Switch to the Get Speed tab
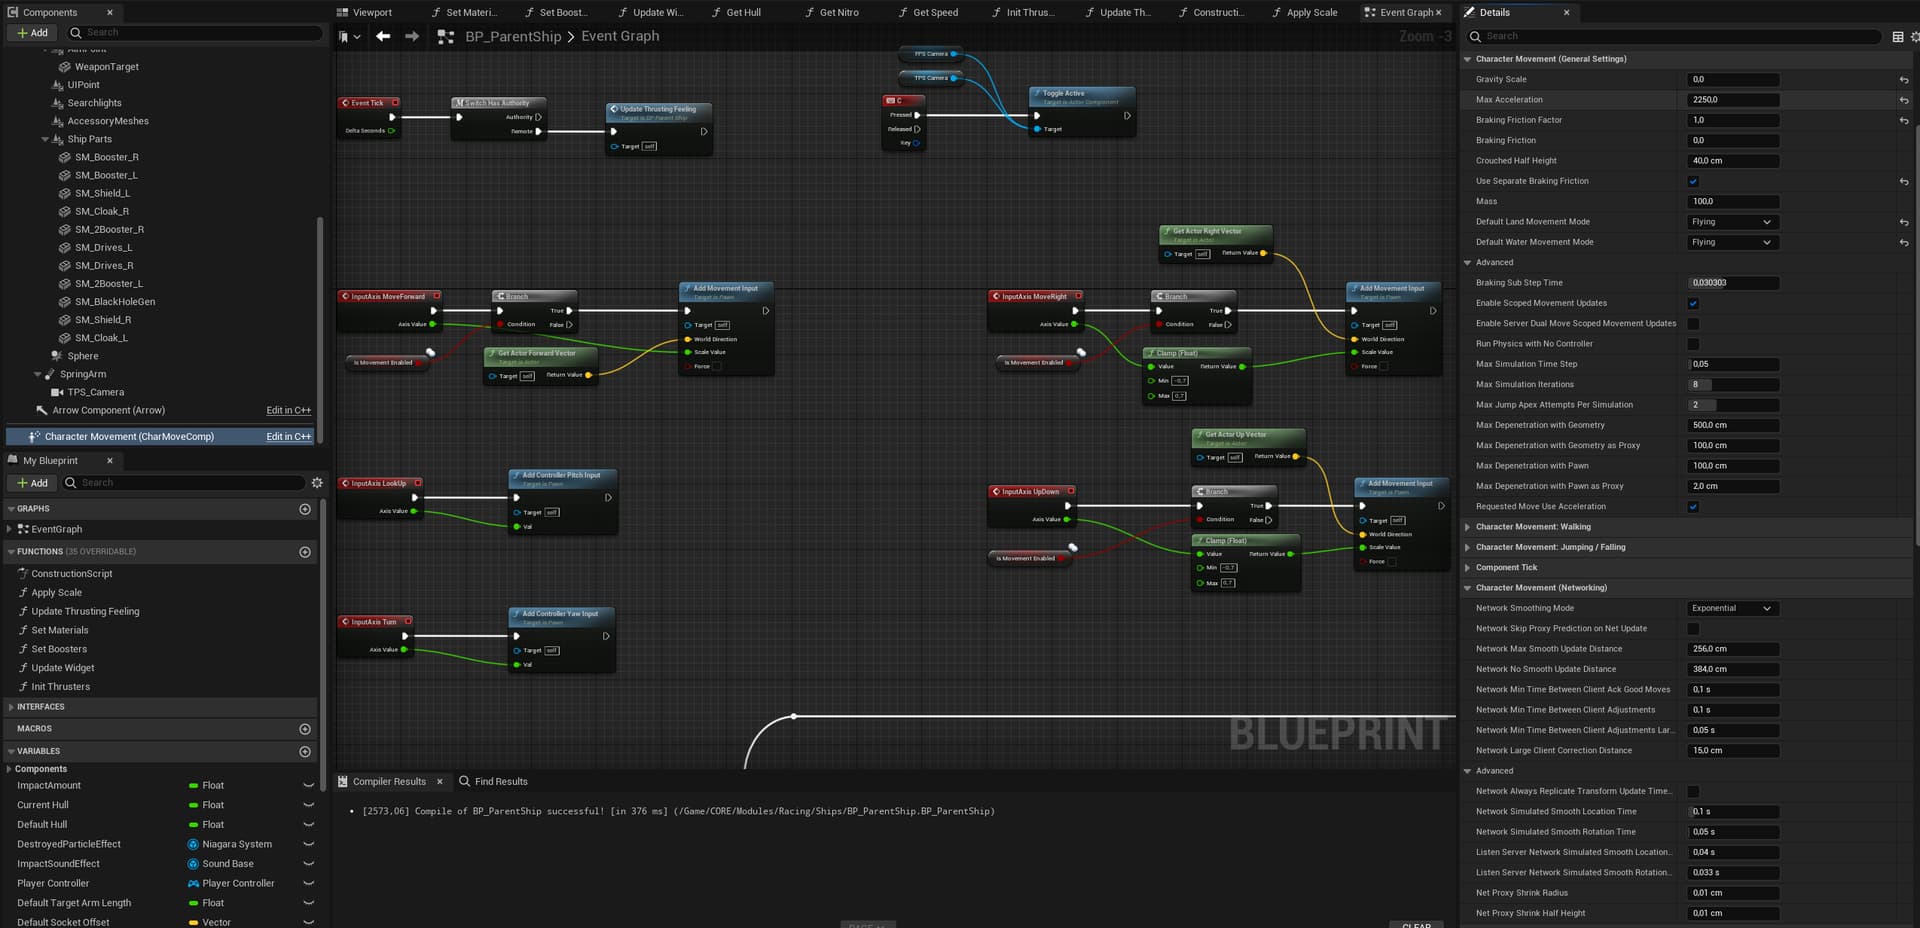The width and height of the screenshot is (1920, 928). click(x=927, y=12)
